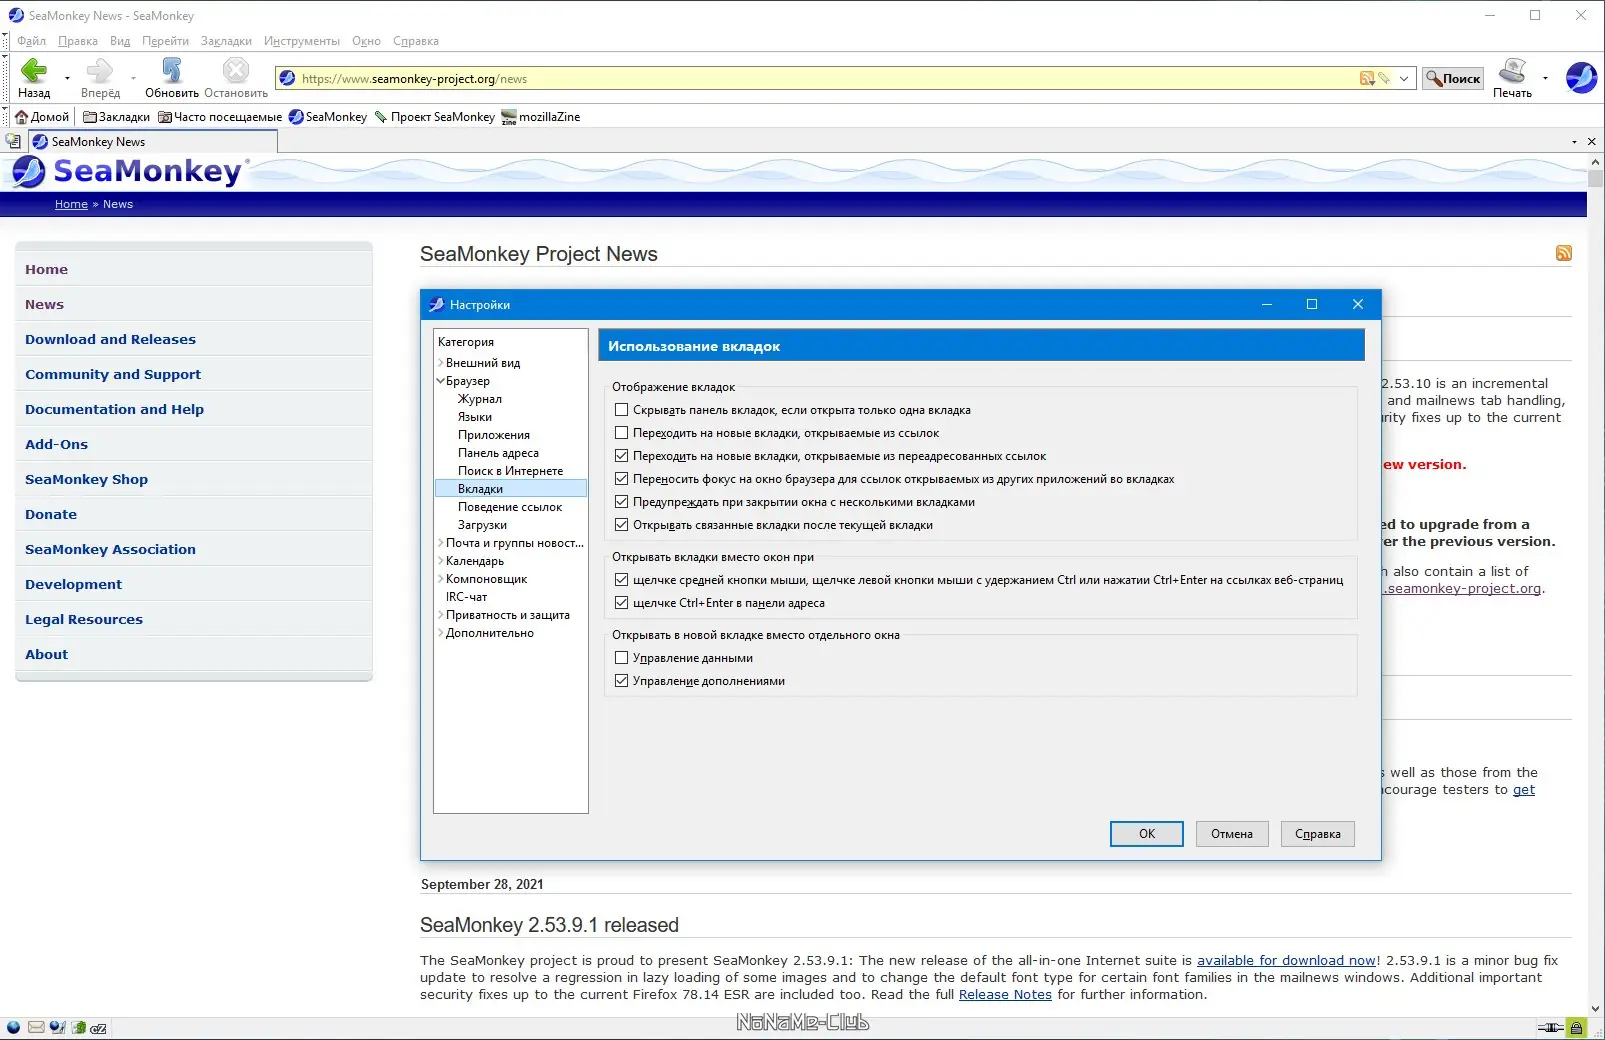Open the Browser component icon in the status bar
1605x1040 pixels.
13,1027
